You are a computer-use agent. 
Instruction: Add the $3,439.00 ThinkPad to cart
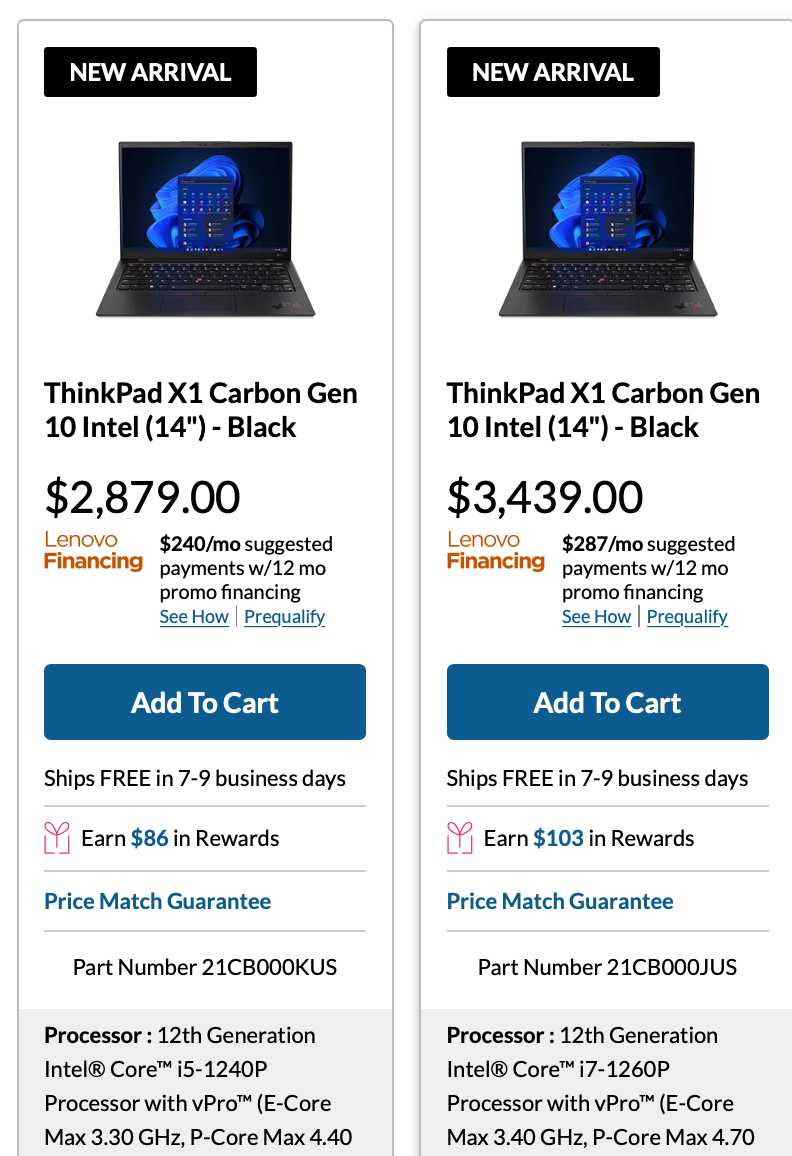pos(607,702)
